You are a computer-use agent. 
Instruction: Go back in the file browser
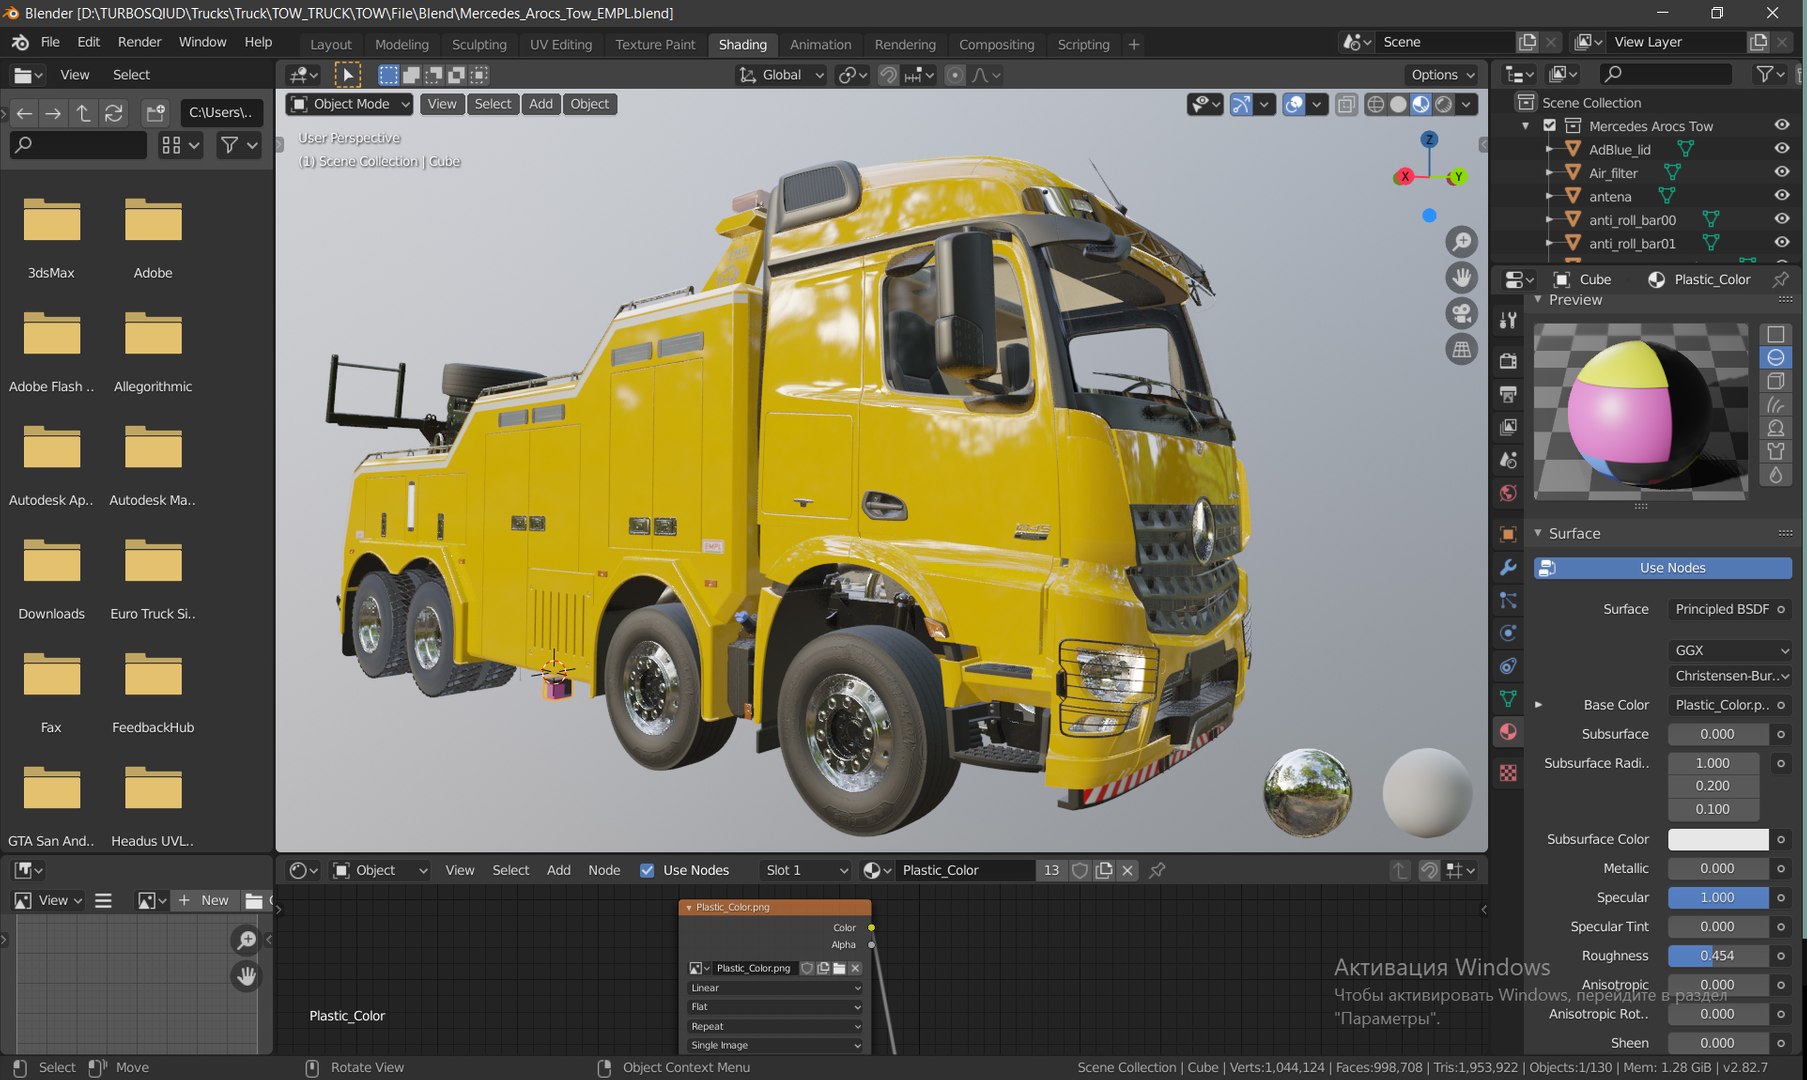(x=24, y=113)
